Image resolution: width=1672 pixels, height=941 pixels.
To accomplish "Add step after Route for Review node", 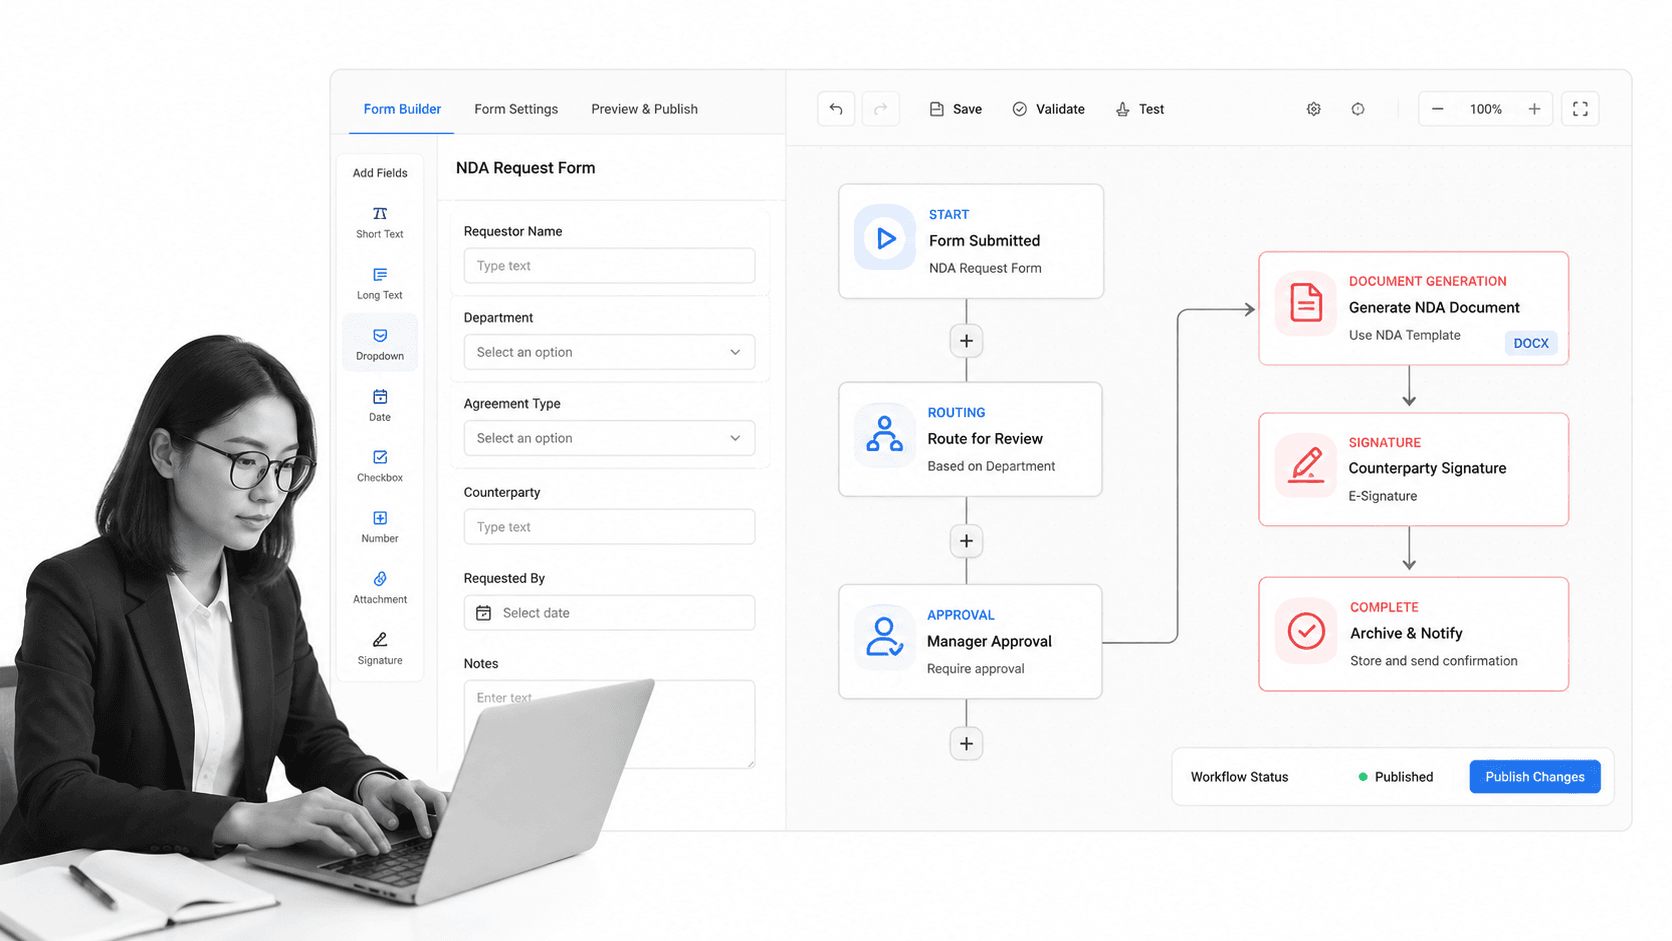I will (x=966, y=541).
